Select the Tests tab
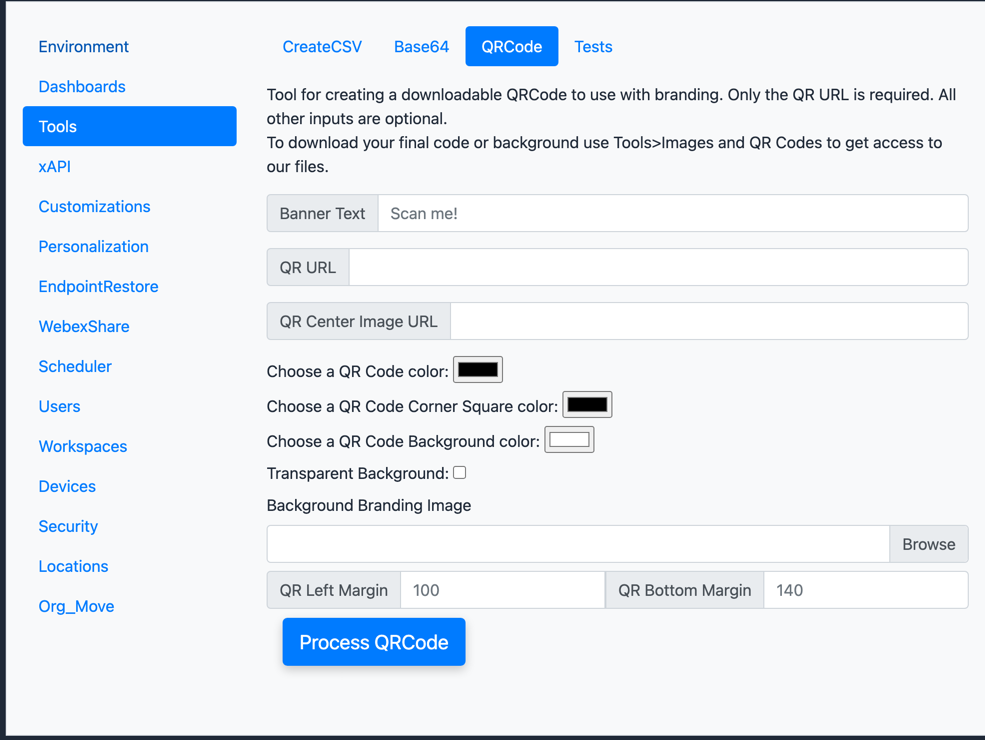Screen dimensions: 985x740 click(x=593, y=47)
